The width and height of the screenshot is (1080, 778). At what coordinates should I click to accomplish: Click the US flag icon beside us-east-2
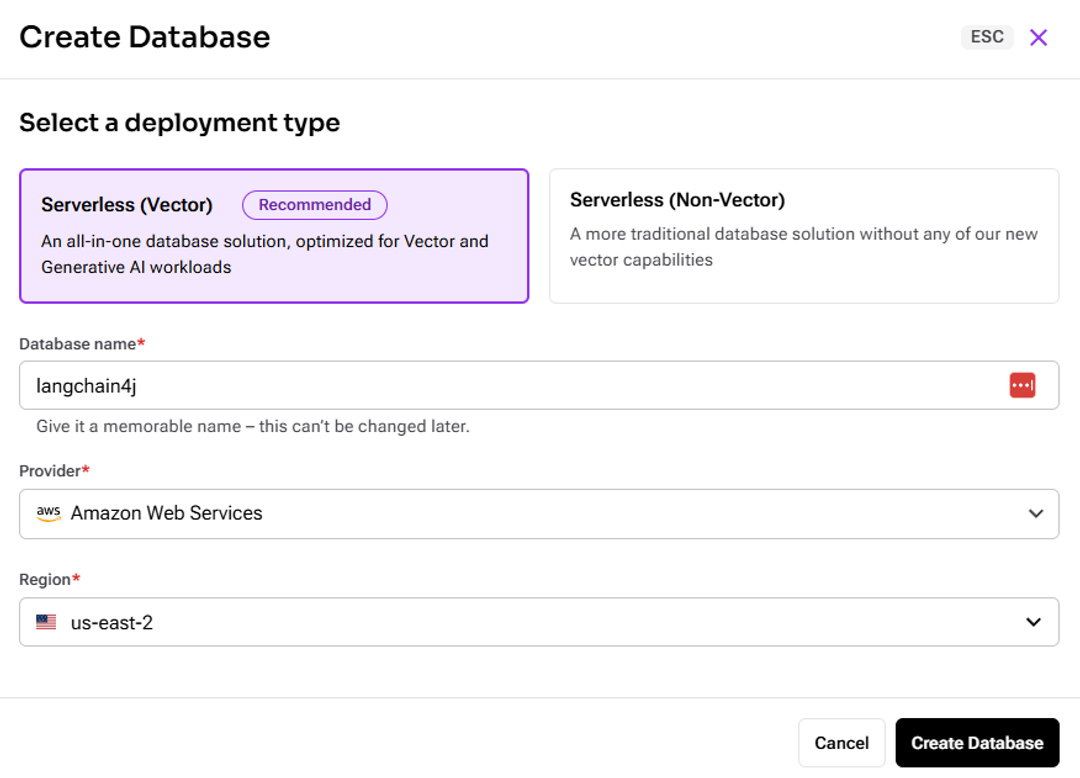coord(46,621)
